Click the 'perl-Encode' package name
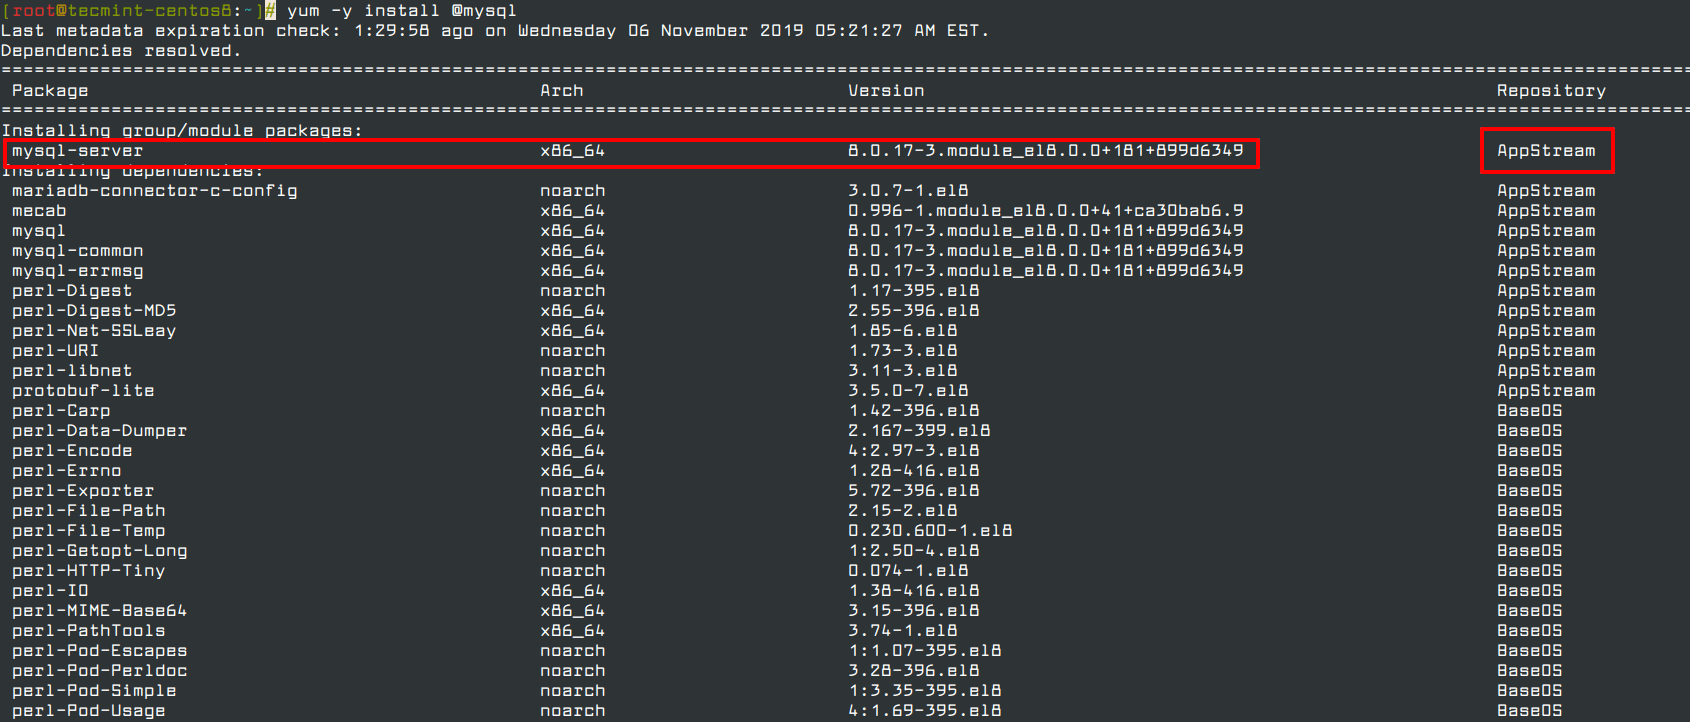Image resolution: width=1690 pixels, height=722 pixels. (72, 451)
